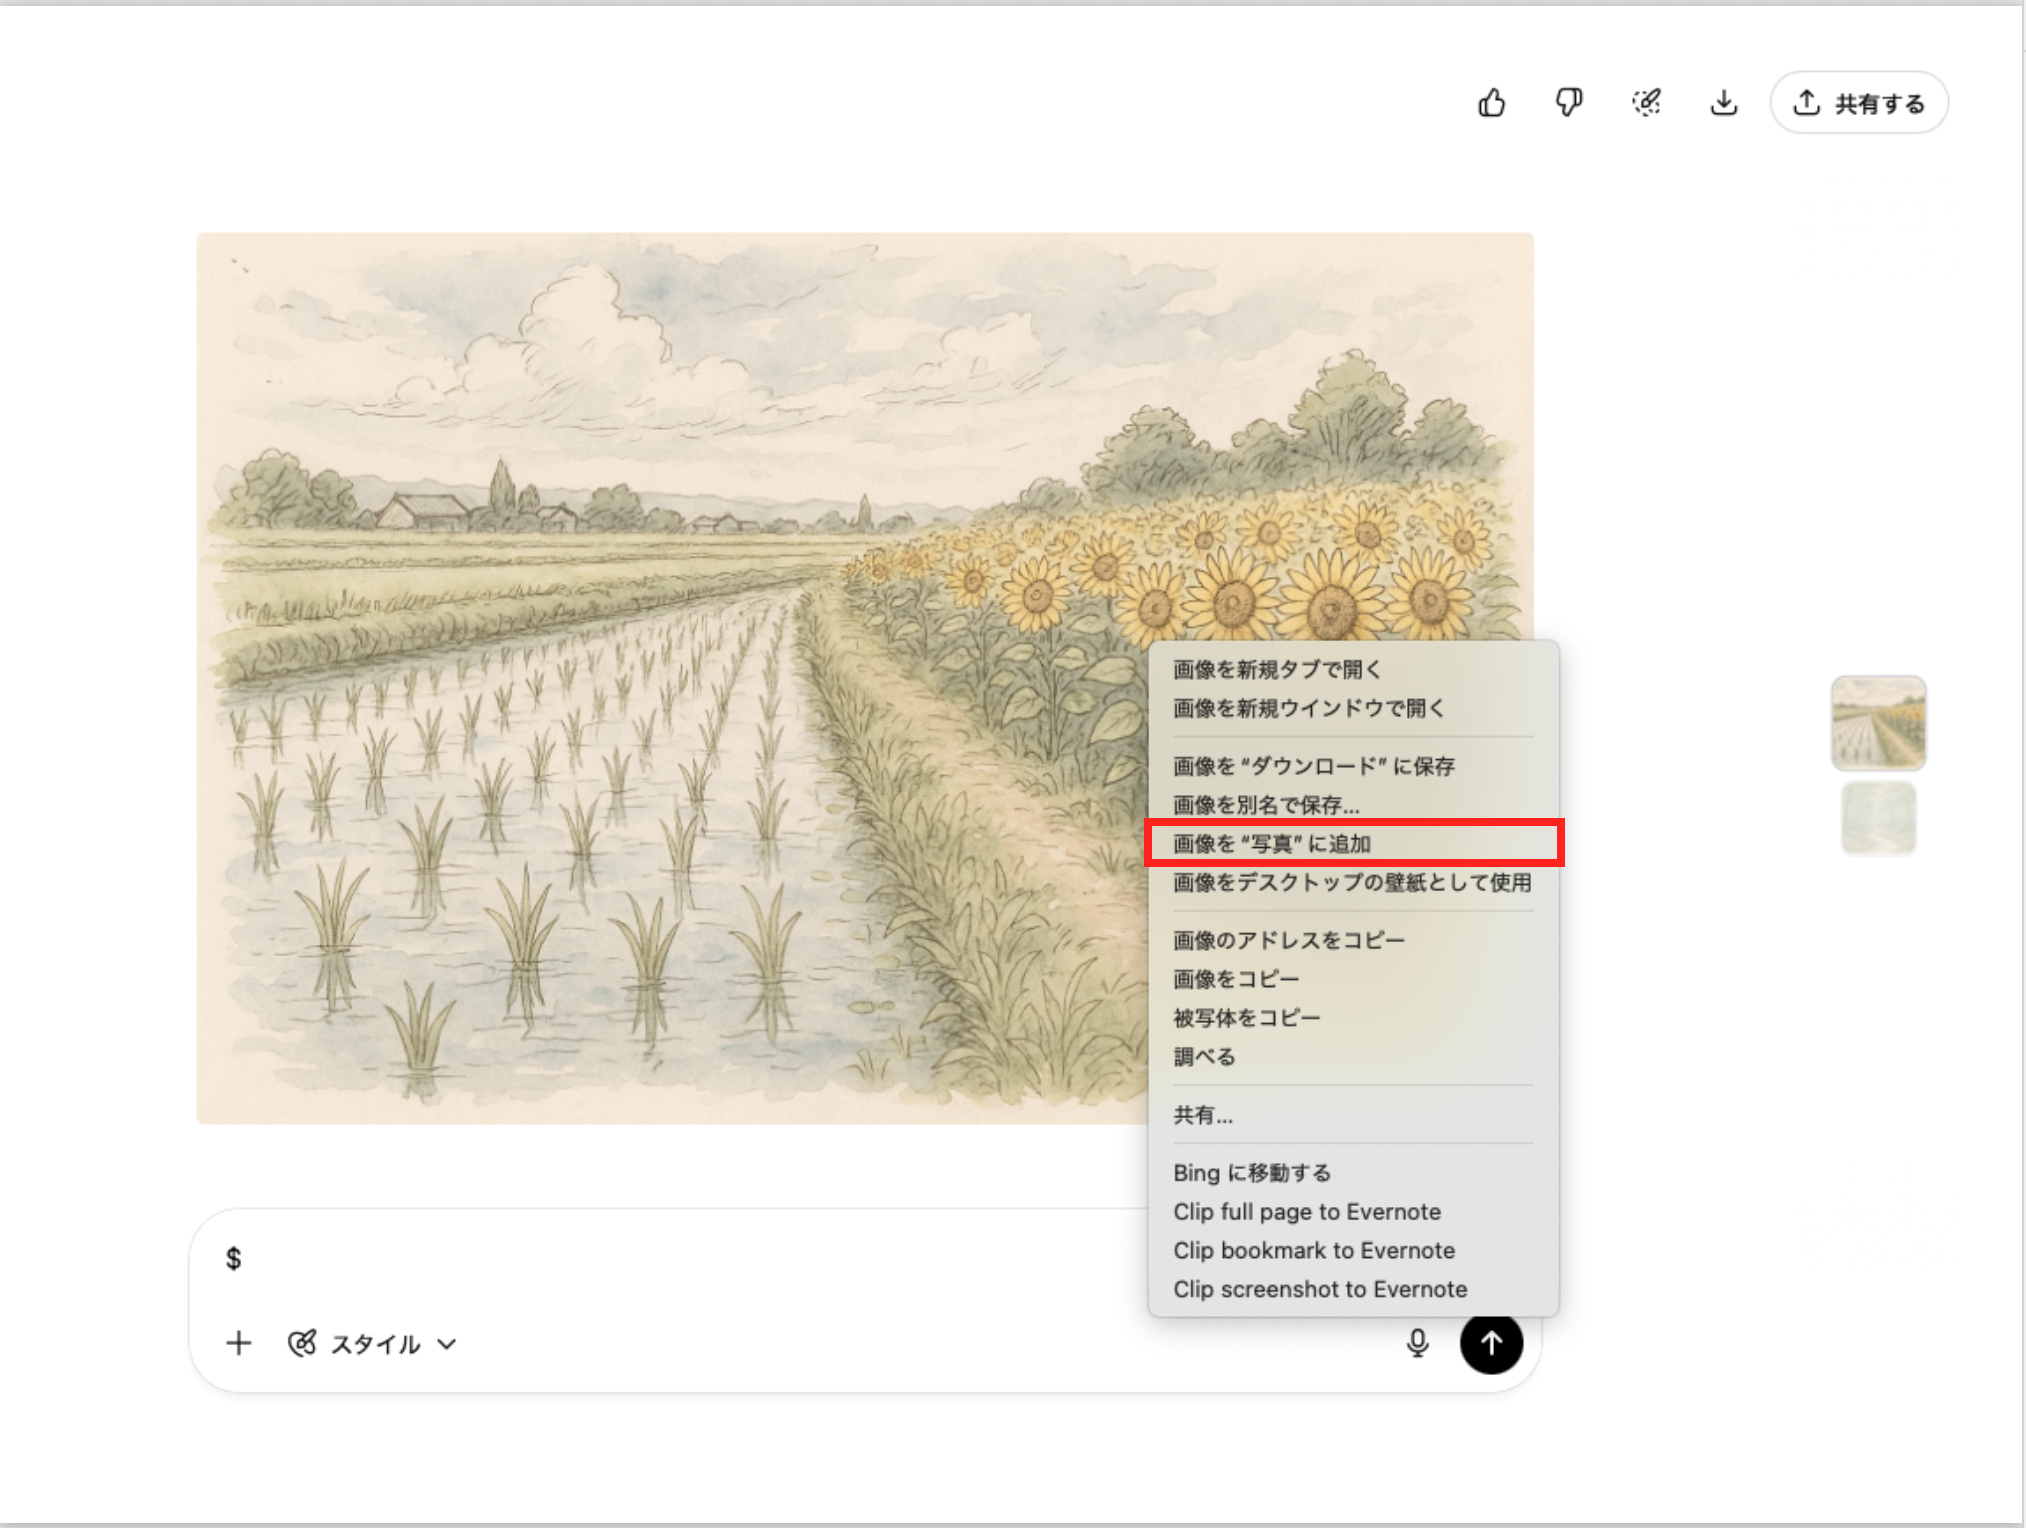Select 画像を別名で保存… option
2026x1528 pixels.
(x=1266, y=805)
